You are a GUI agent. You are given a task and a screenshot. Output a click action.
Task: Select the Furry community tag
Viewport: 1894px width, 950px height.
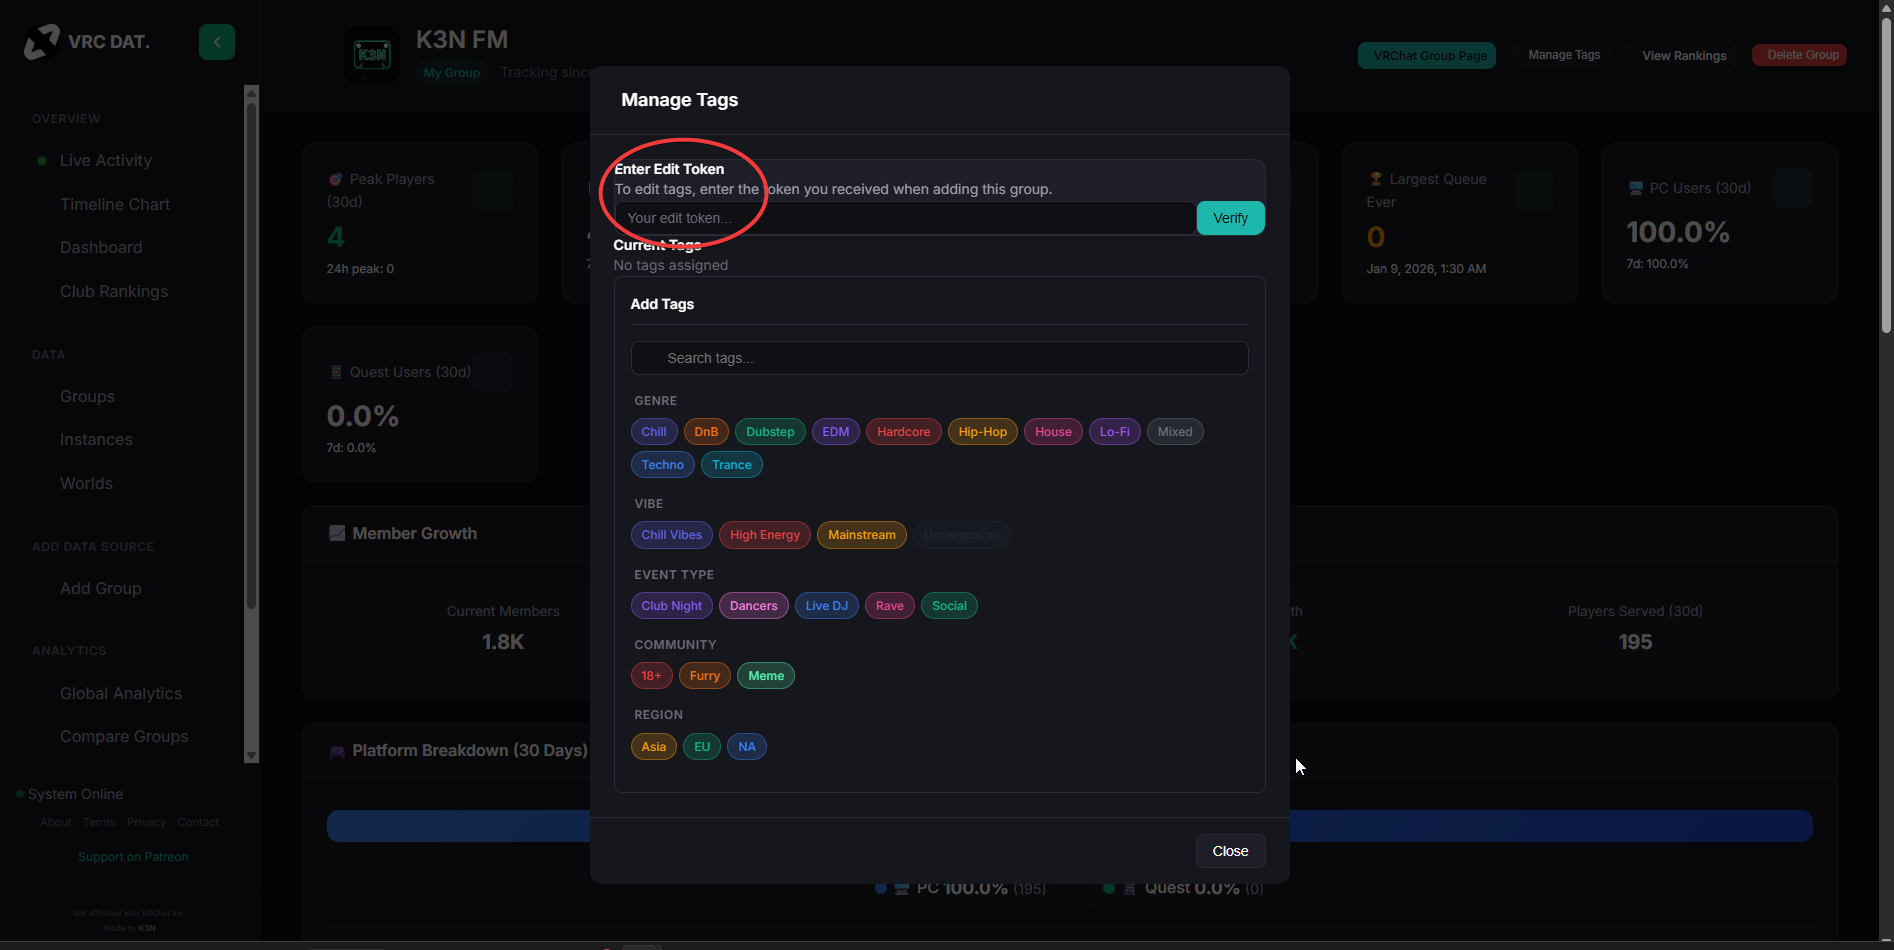[x=704, y=676]
